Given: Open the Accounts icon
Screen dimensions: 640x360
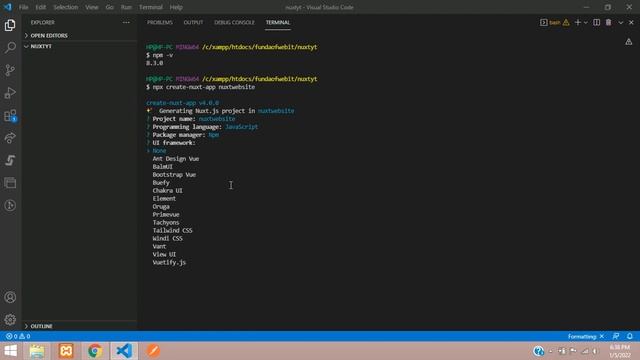Looking at the screenshot, I should (10, 297).
